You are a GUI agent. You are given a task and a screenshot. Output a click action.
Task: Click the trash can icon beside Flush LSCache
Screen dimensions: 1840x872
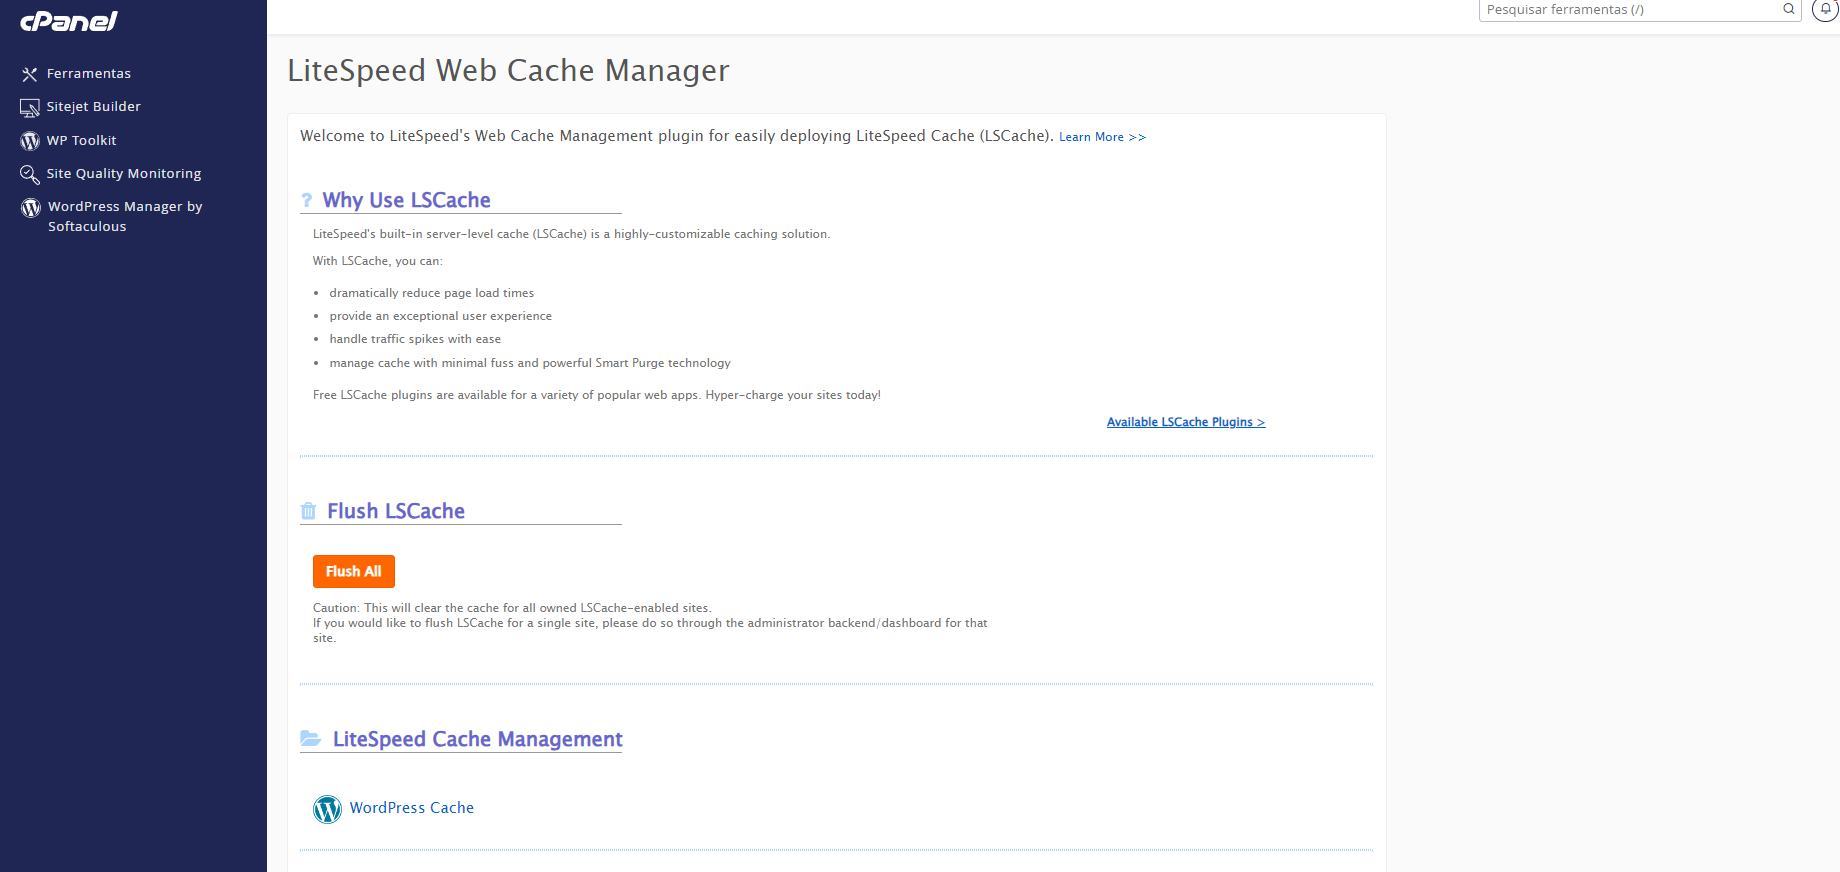pos(308,511)
